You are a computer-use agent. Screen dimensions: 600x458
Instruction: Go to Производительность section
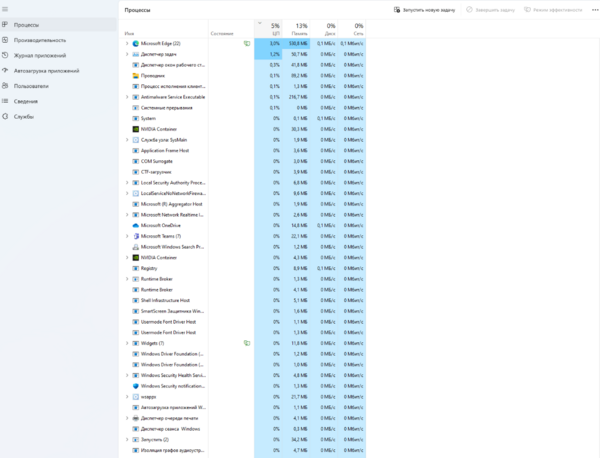40,40
